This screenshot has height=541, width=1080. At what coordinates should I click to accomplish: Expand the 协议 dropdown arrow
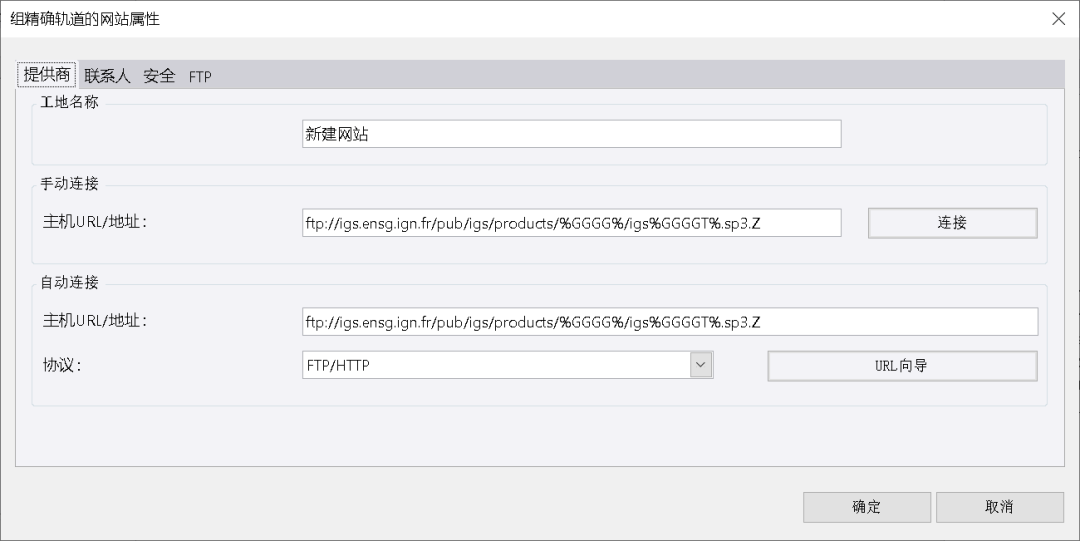701,366
